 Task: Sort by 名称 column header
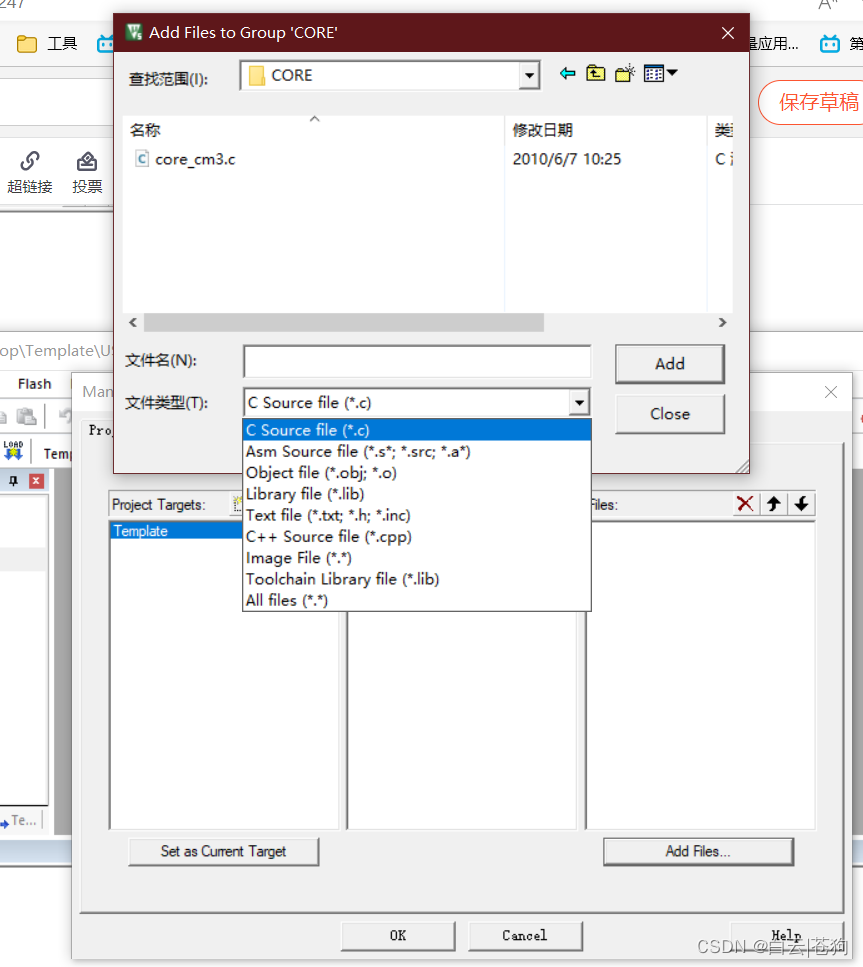(313, 130)
